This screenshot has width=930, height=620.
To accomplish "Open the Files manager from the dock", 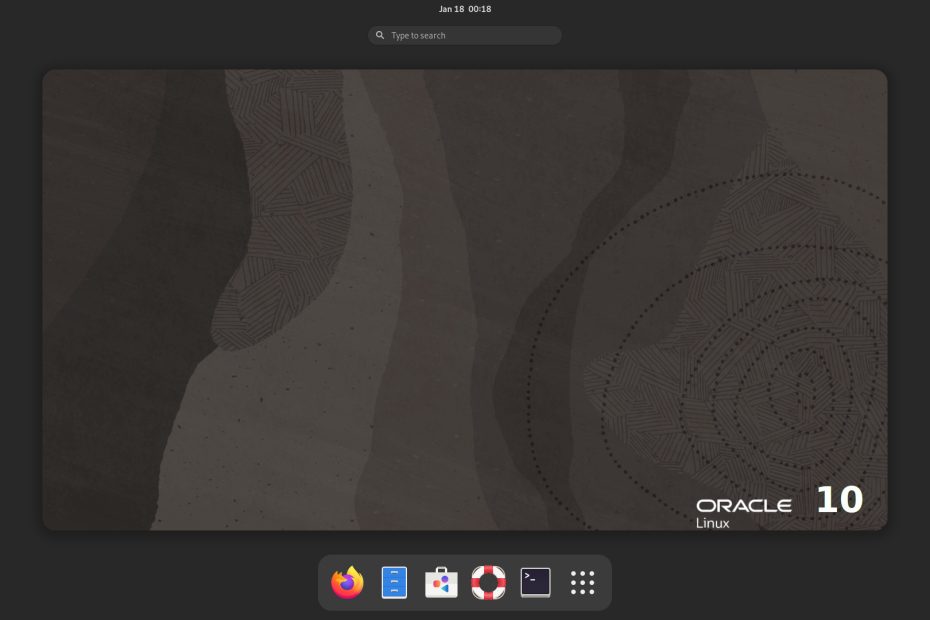I will pos(394,583).
